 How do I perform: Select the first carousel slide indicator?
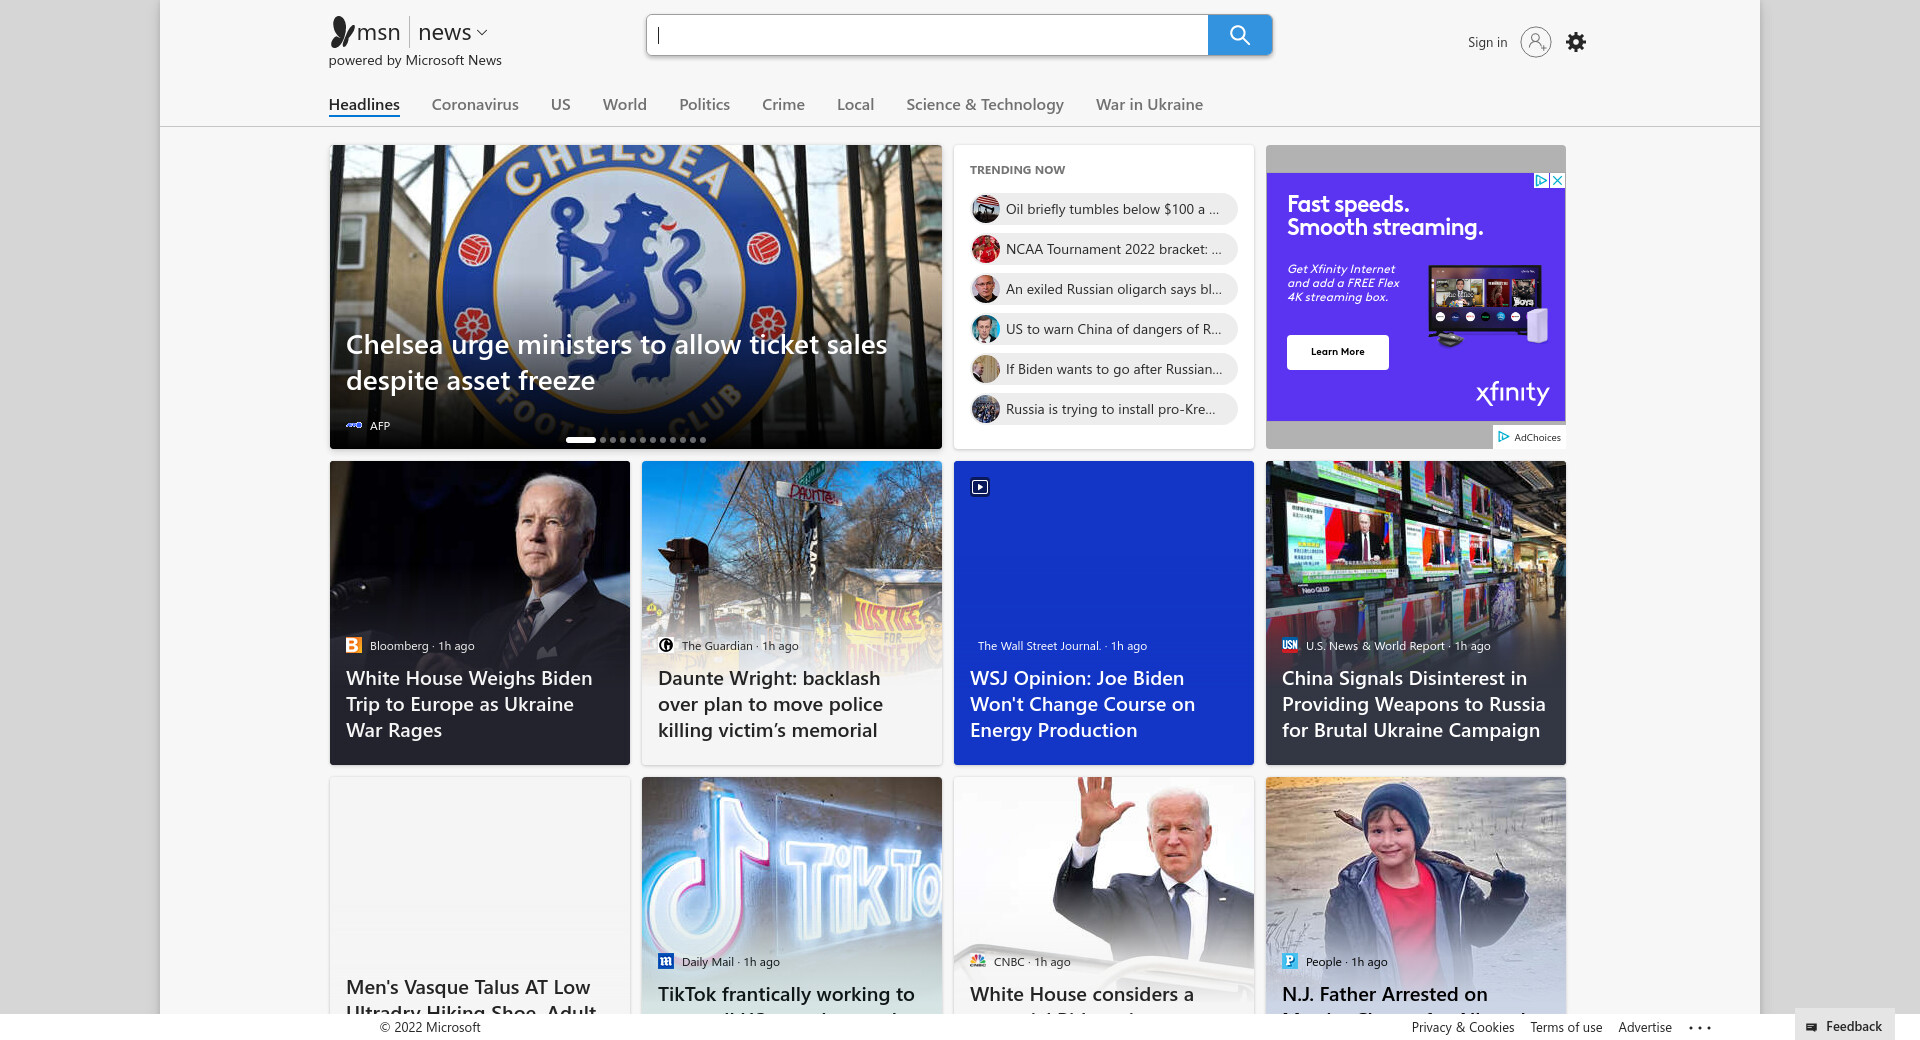[580, 440]
